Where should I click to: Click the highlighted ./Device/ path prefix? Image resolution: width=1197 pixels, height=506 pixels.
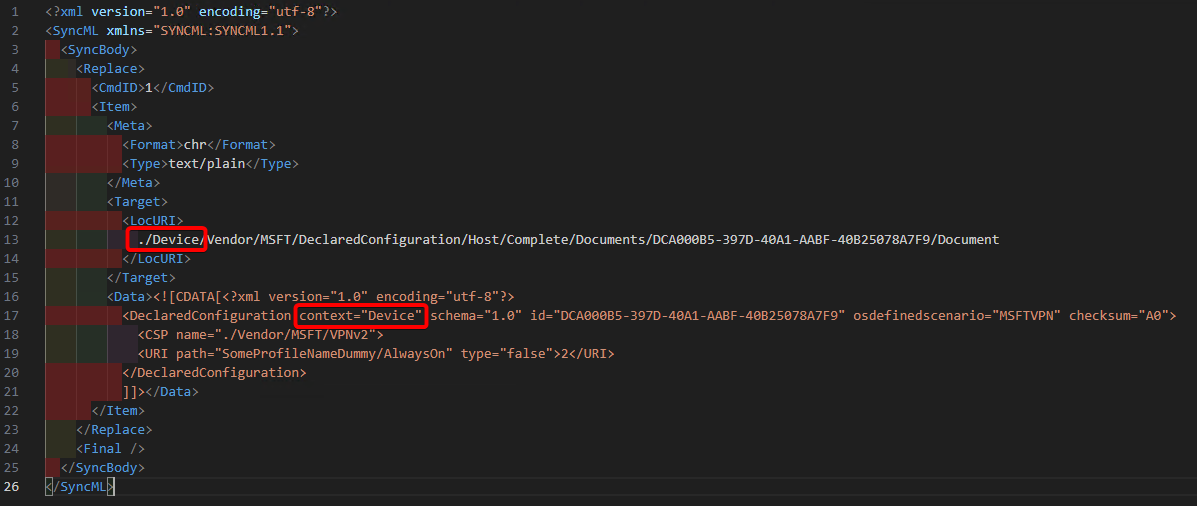(167, 240)
